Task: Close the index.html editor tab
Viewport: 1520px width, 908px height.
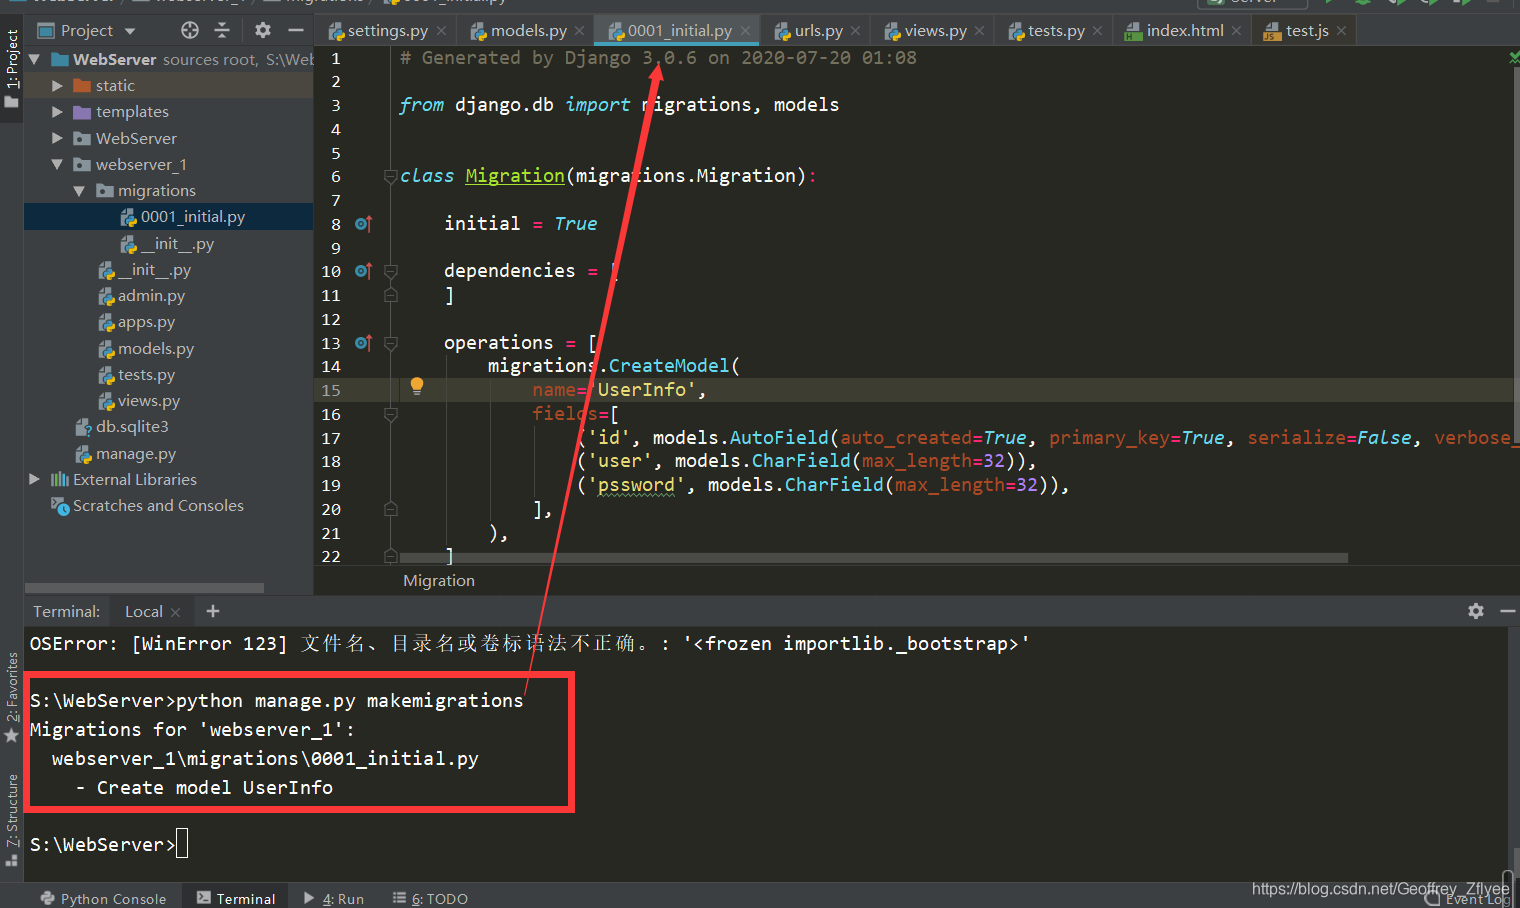Action: click(1237, 31)
